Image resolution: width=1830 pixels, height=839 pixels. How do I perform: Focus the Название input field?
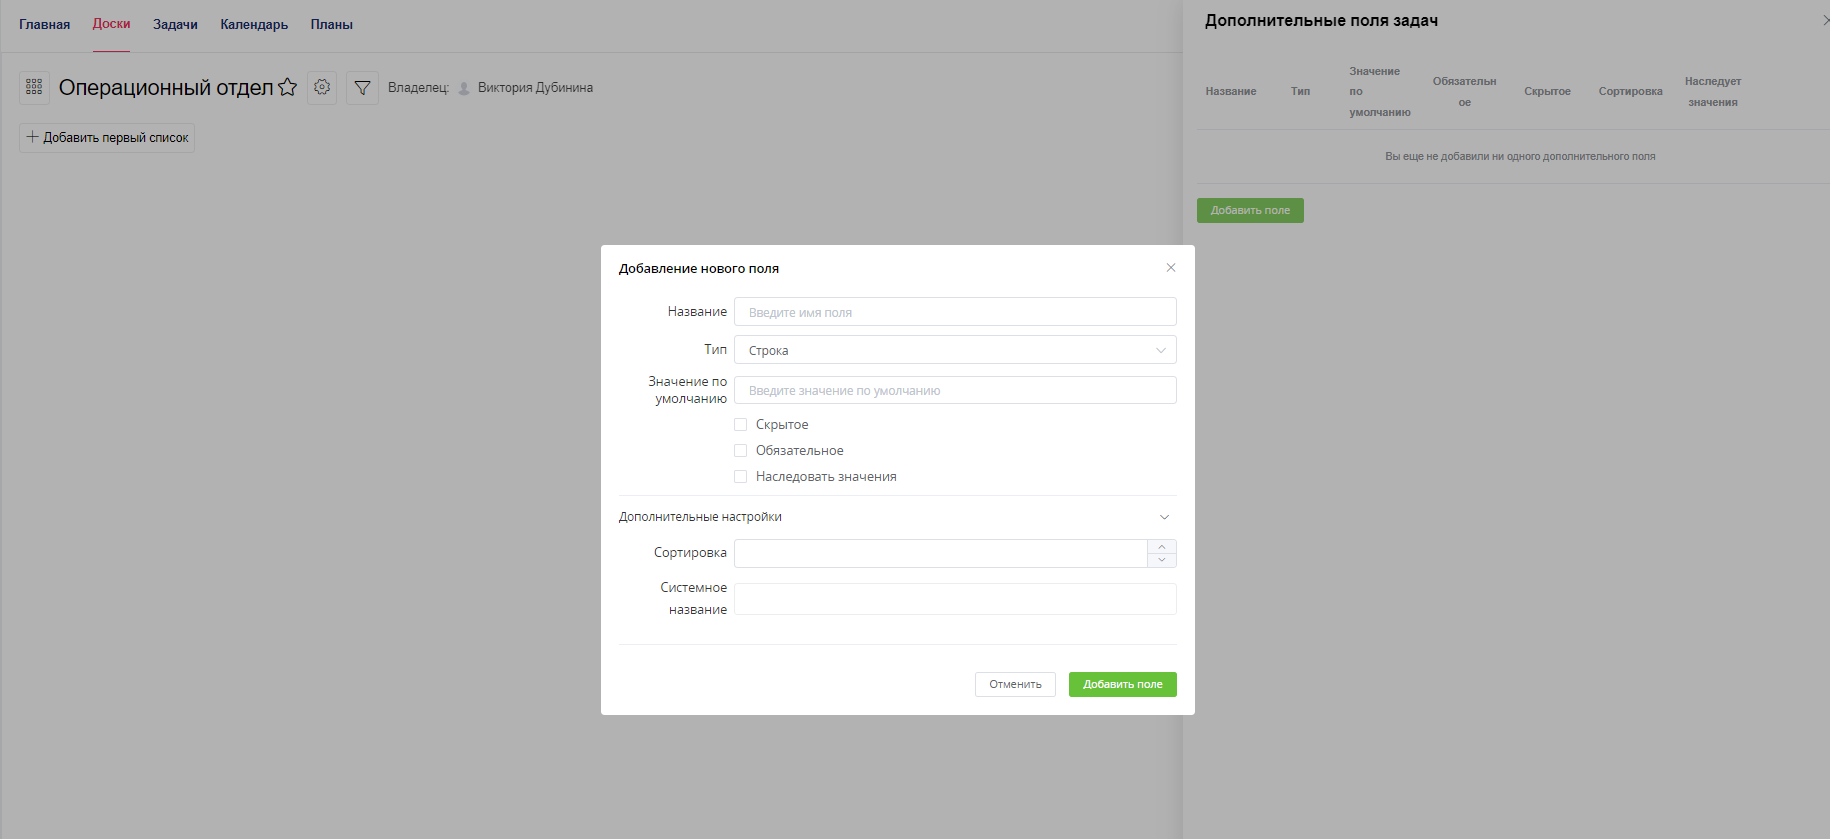point(955,312)
